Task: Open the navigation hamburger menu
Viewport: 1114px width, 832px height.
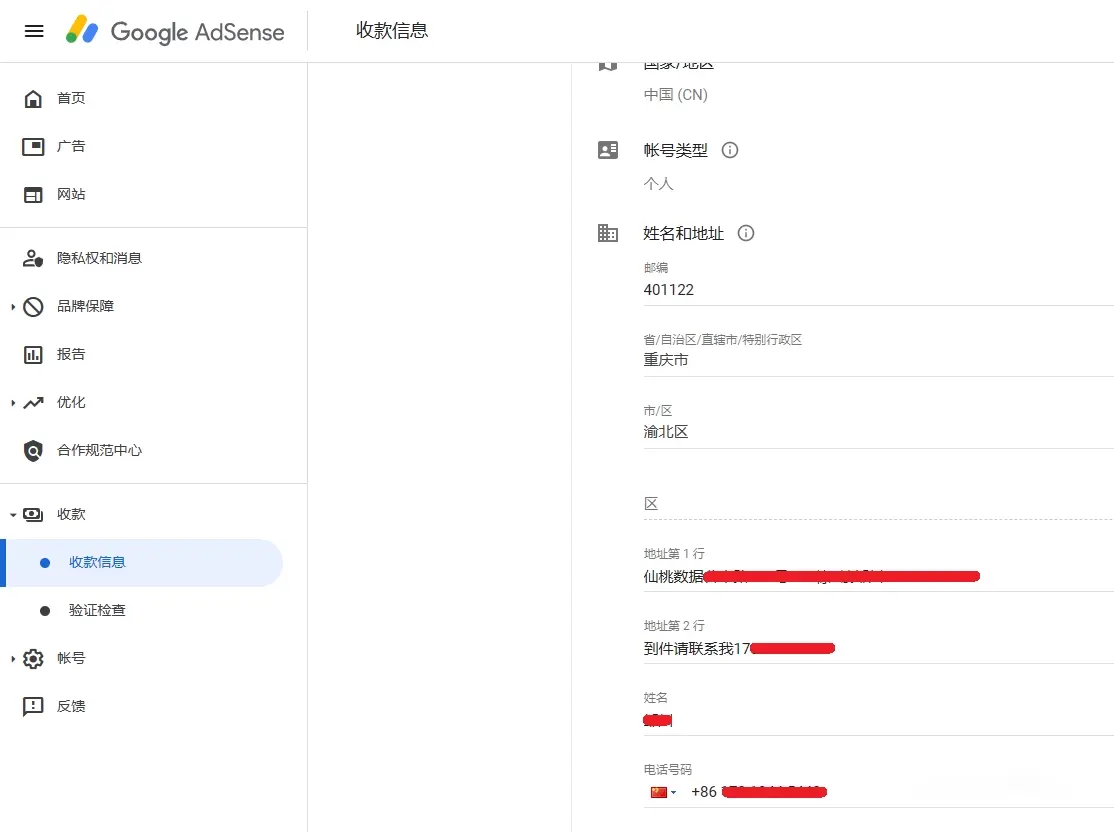Action: pyautogui.click(x=34, y=31)
